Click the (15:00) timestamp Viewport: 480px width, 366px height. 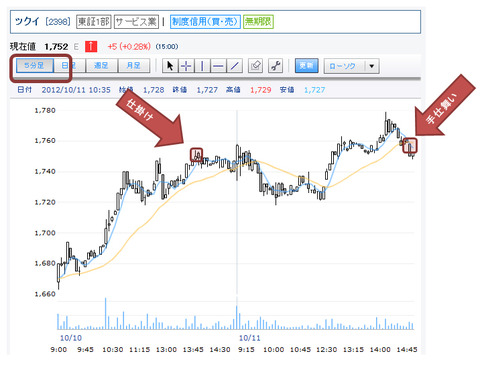(167, 47)
